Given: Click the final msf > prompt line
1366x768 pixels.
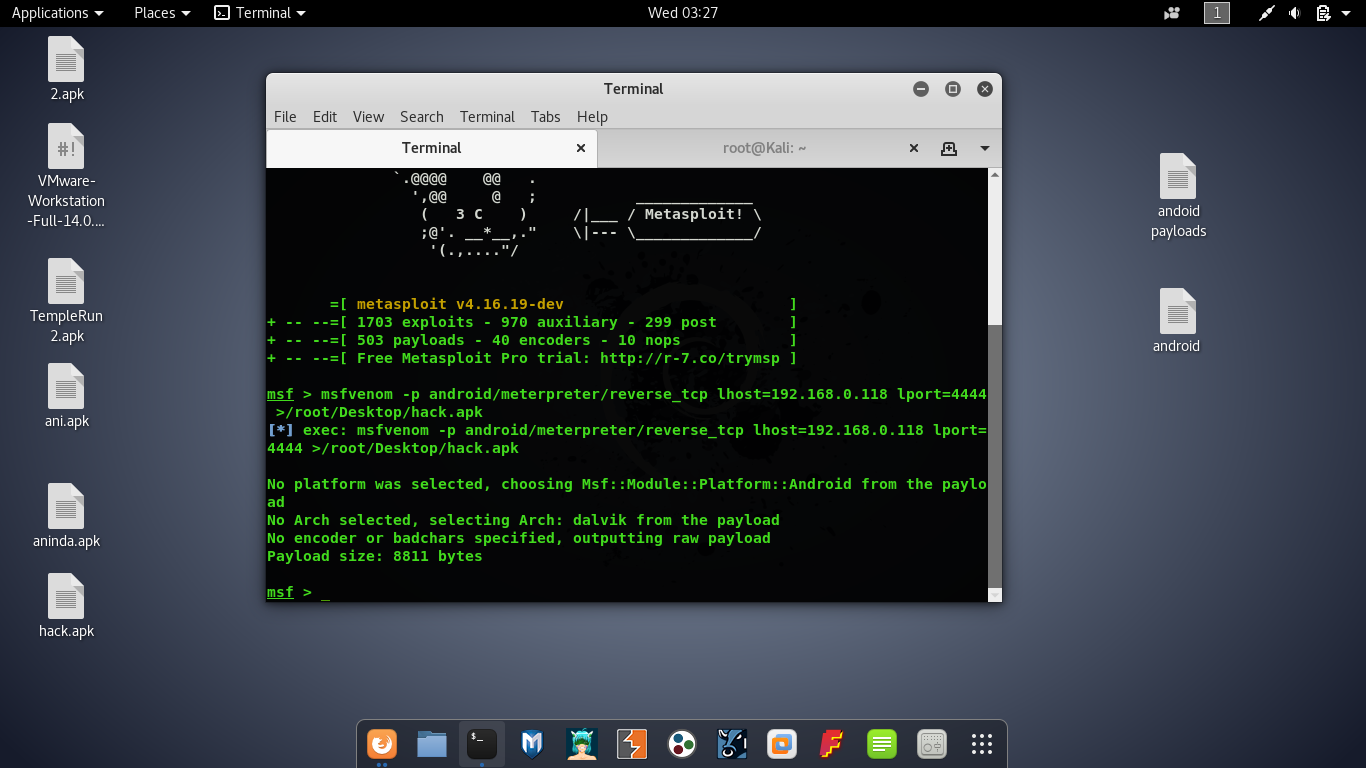Looking at the screenshot, I should point(298,592).
